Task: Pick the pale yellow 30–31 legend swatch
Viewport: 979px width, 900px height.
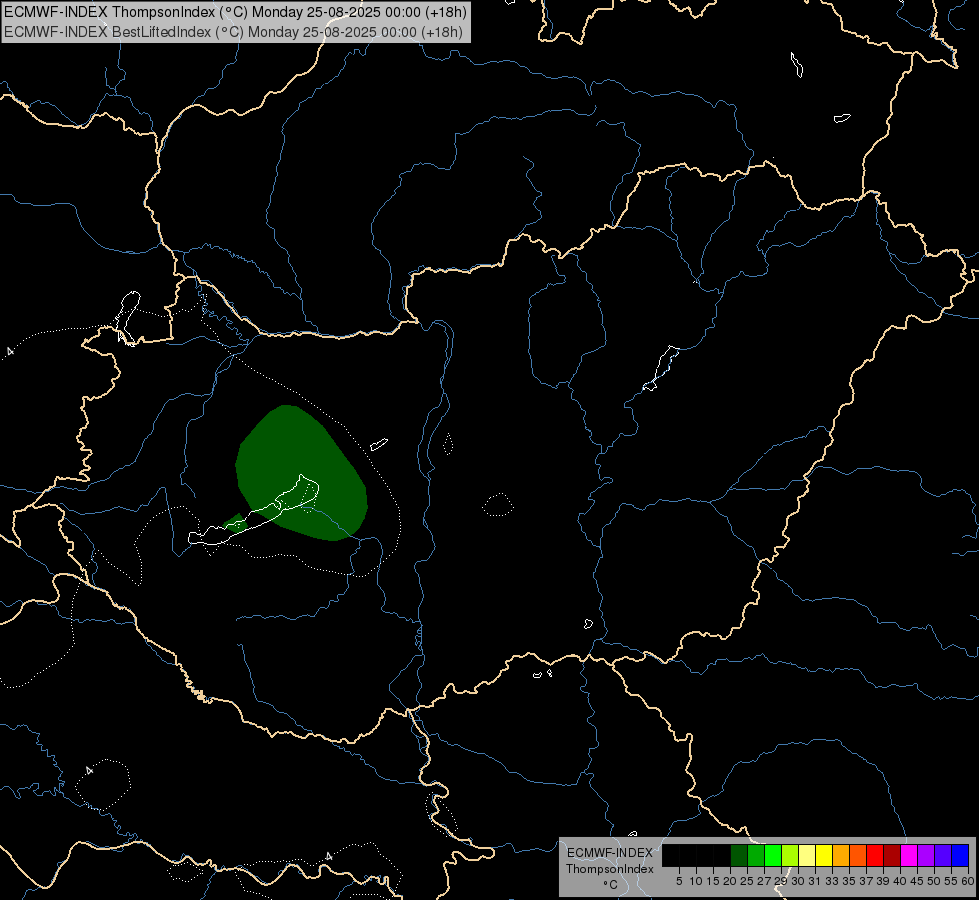Action: pyautogui.click(x=807, y=855)
